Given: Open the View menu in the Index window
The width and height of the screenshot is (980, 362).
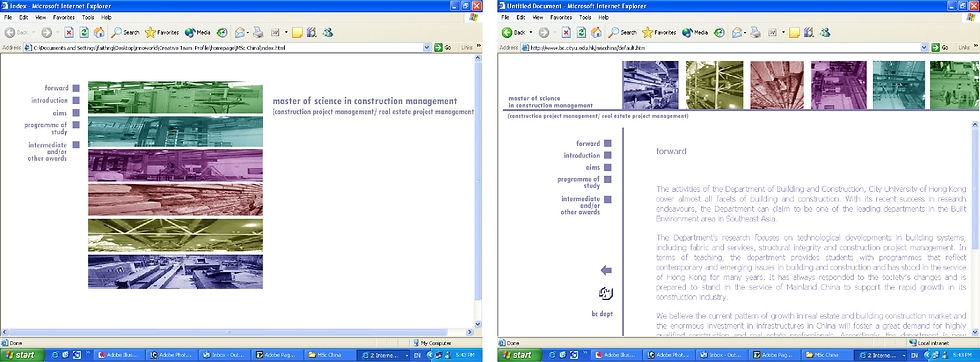Looking at the screenshot, I should [41, 18].
